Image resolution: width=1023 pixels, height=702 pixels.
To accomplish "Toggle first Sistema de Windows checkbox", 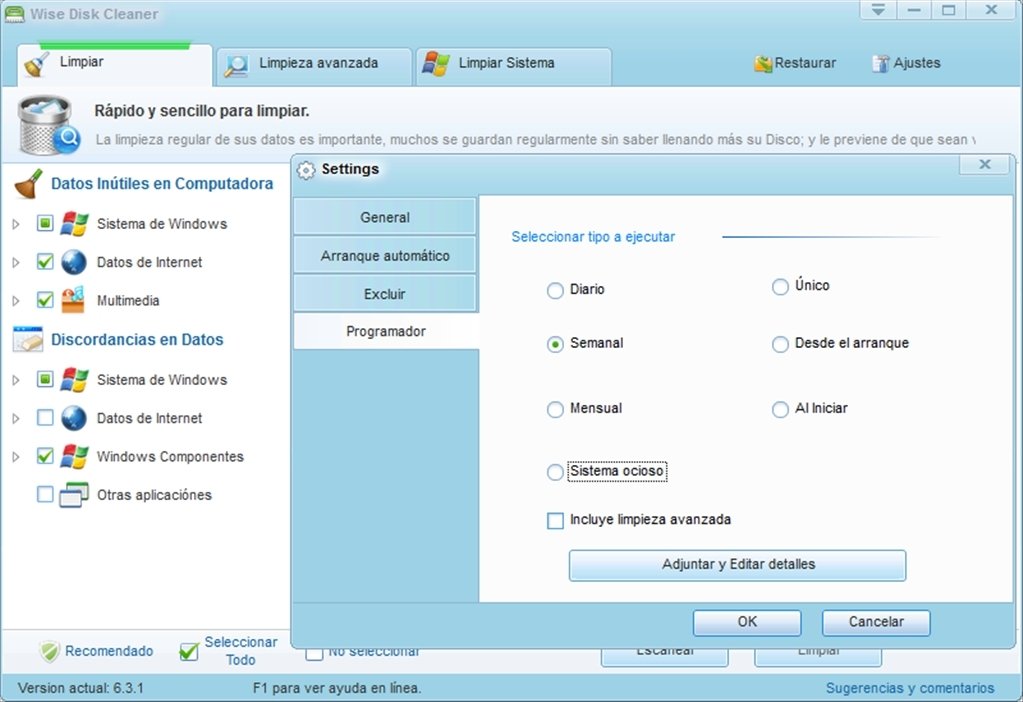I will pos(45,224).
